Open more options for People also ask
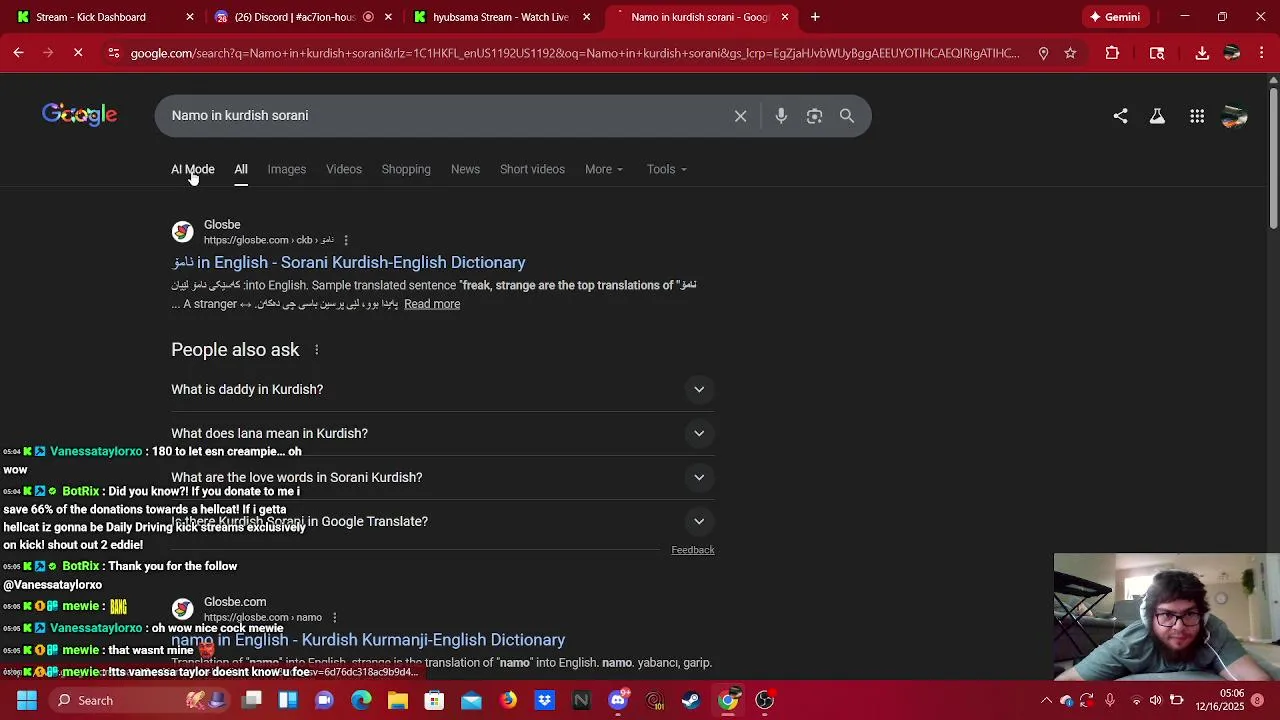1280x720 pixels. (316, 350)
